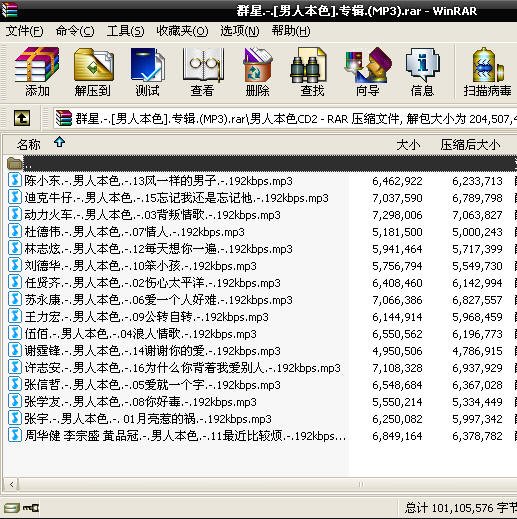
Task: Select file 苏永康 06爱一个人好难 mp3
Action: pos(158,300)
